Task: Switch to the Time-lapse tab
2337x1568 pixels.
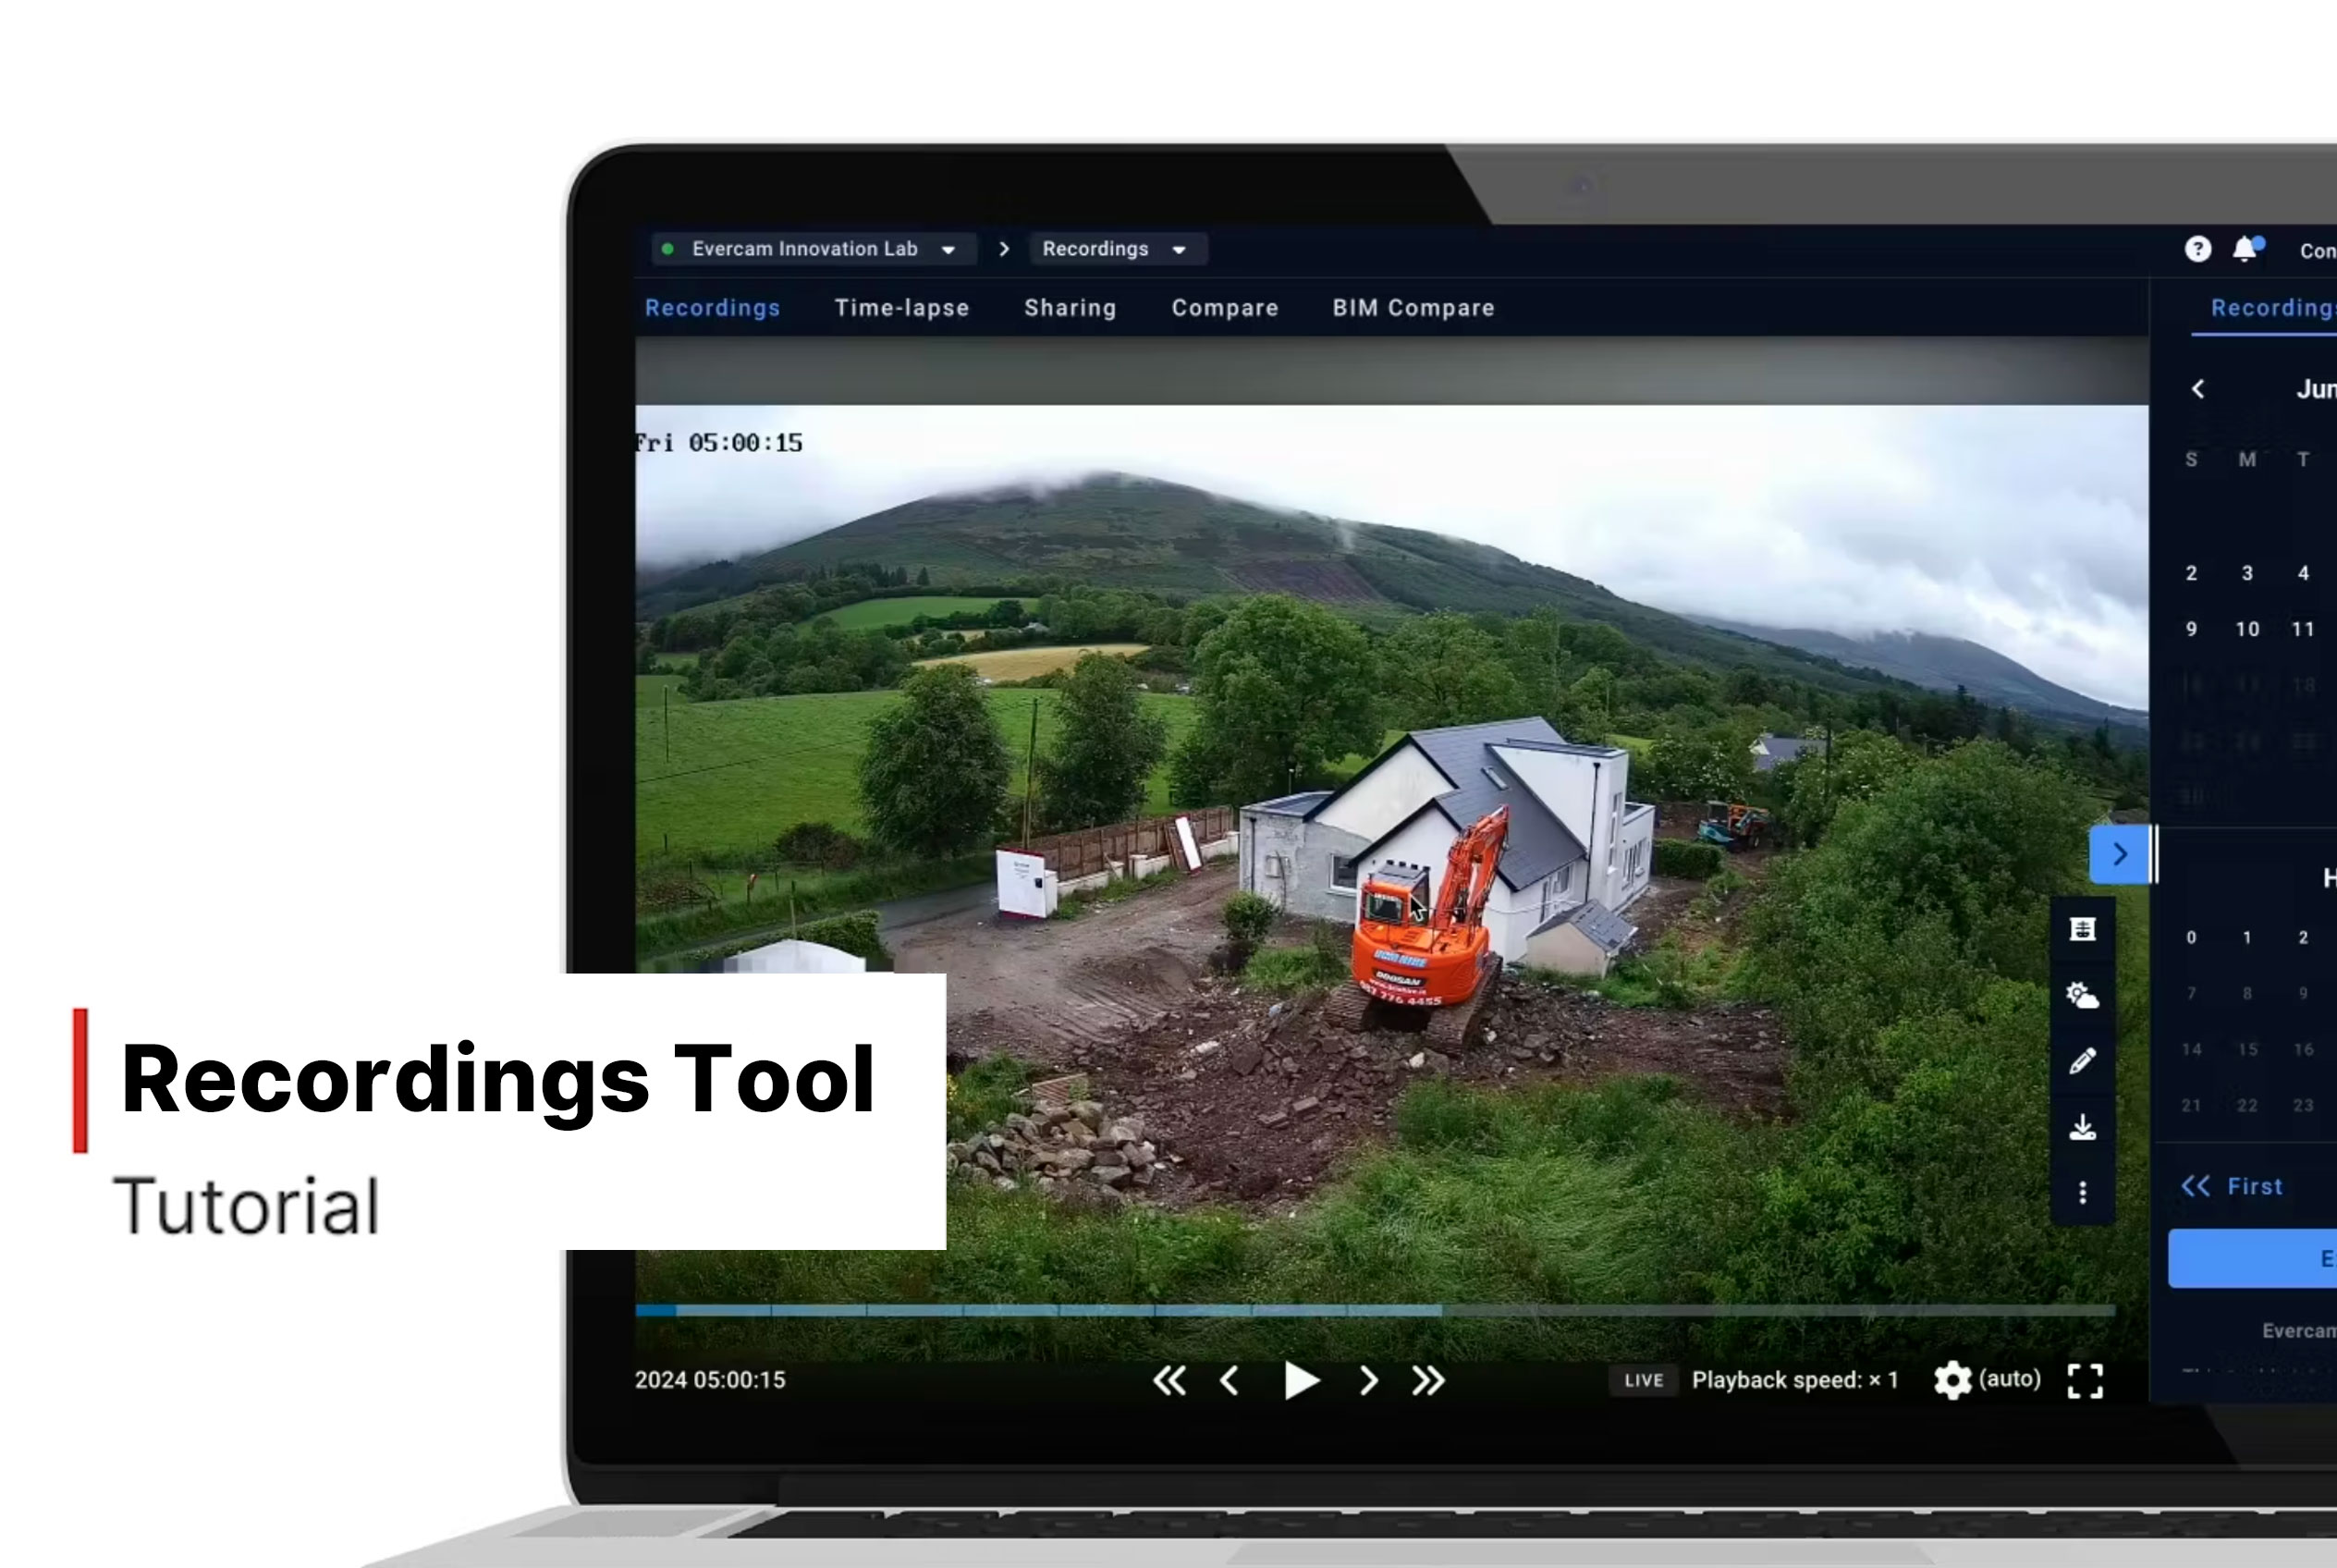Action: point(901,308)
